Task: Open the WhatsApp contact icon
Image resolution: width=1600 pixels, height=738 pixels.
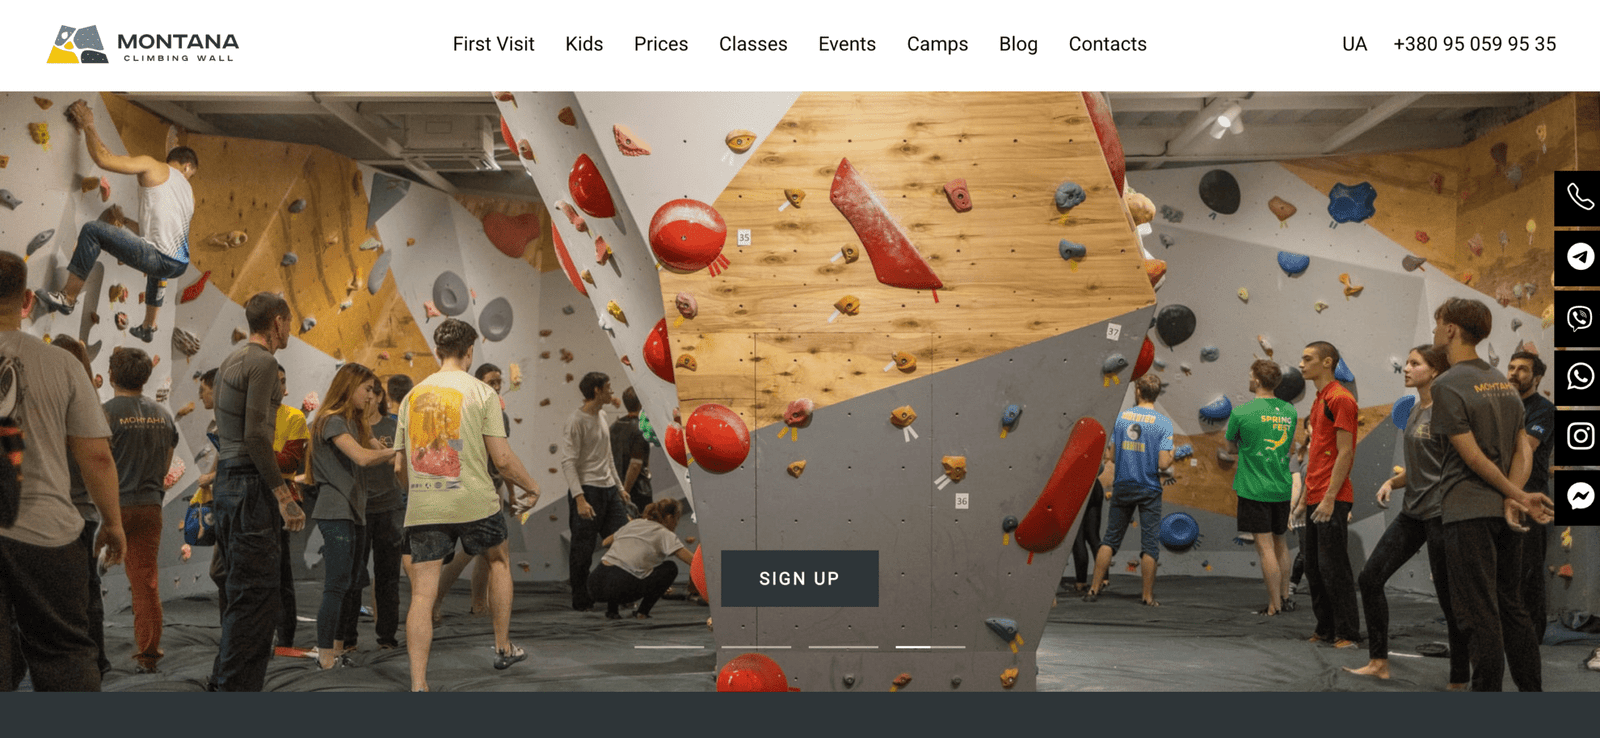Action: [x=1579, y=377]
